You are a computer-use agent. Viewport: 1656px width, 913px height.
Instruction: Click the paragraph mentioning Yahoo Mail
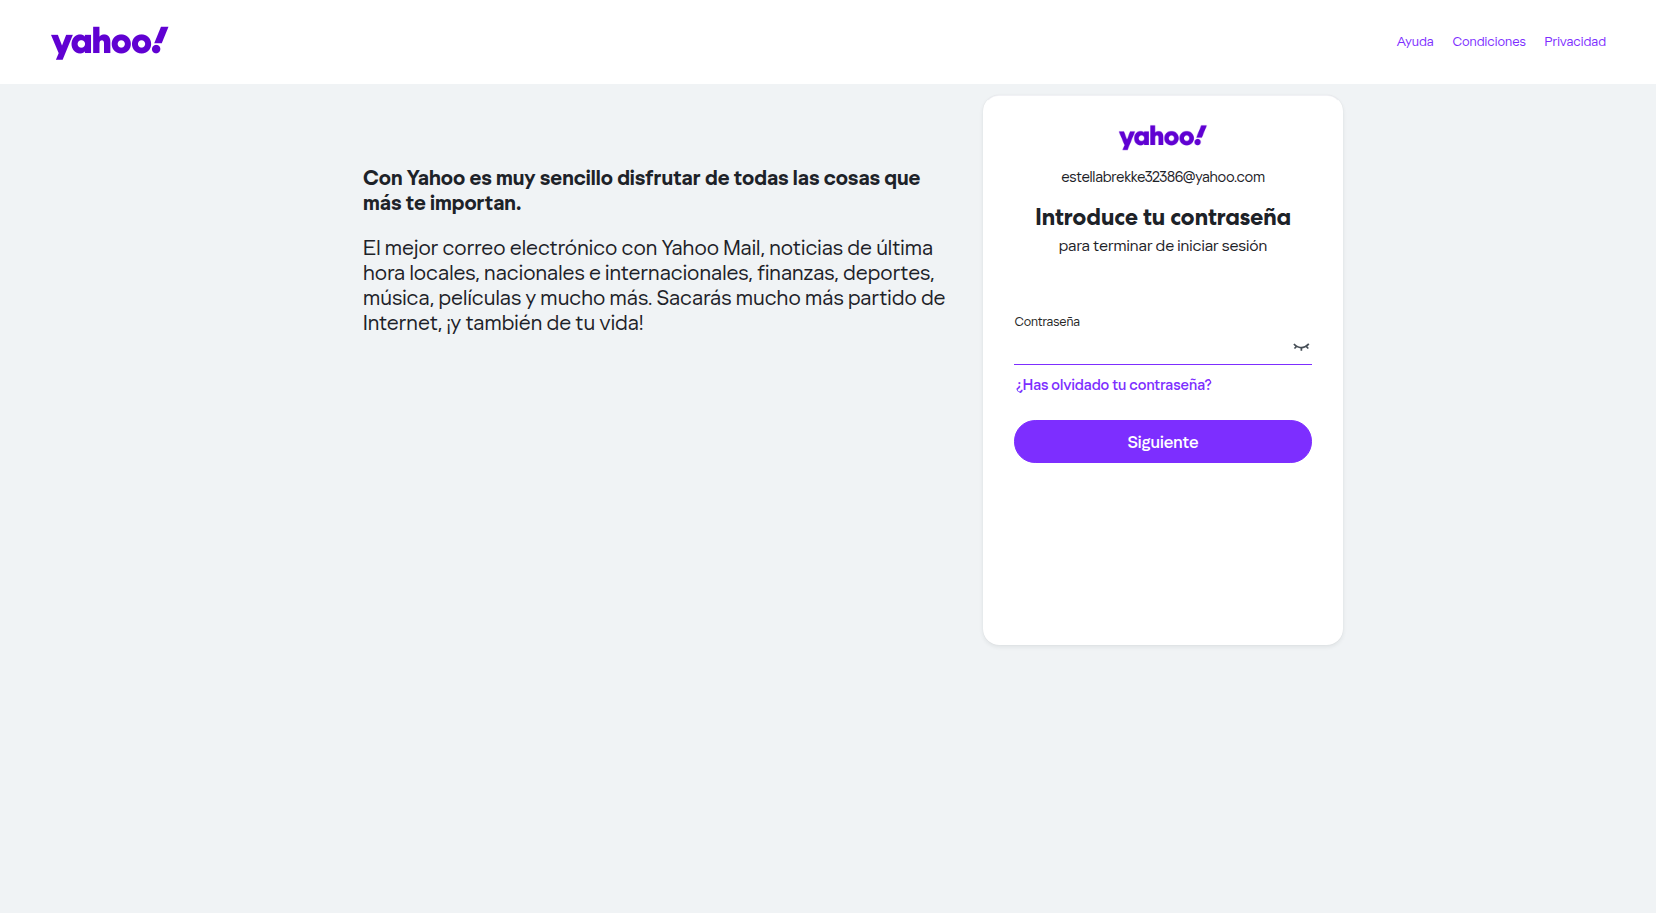click(x=654, y=285)
